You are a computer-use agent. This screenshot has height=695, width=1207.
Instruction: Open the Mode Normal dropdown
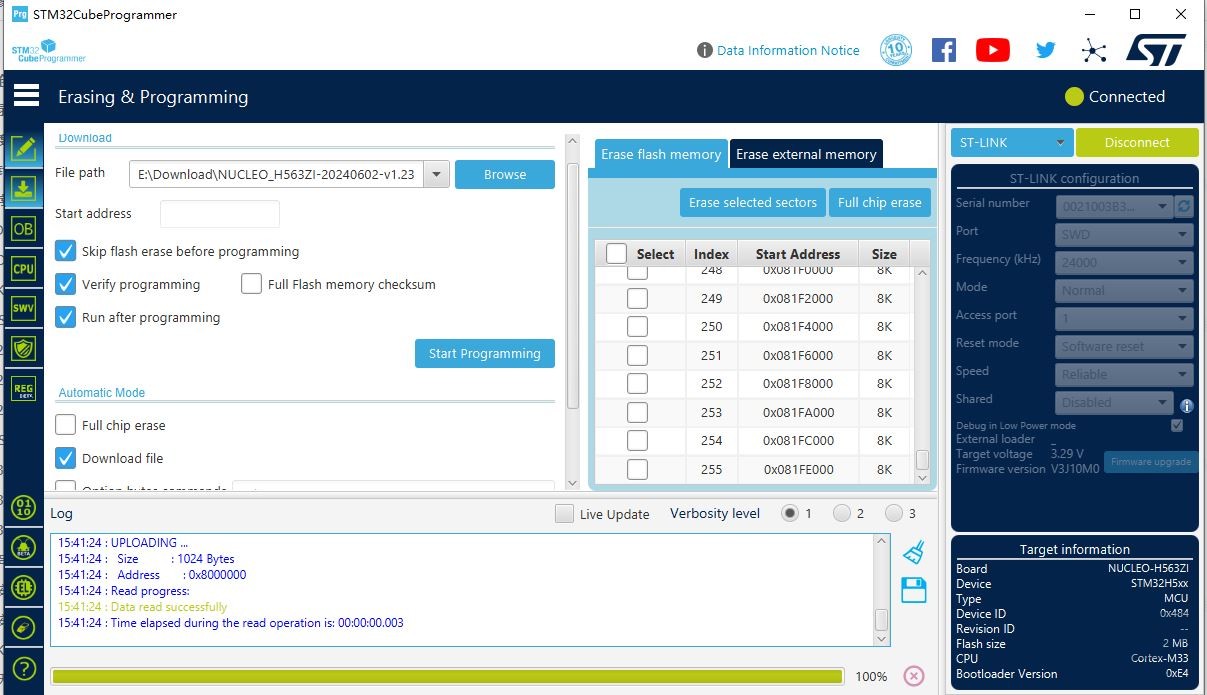click(x=1125, y=290)
